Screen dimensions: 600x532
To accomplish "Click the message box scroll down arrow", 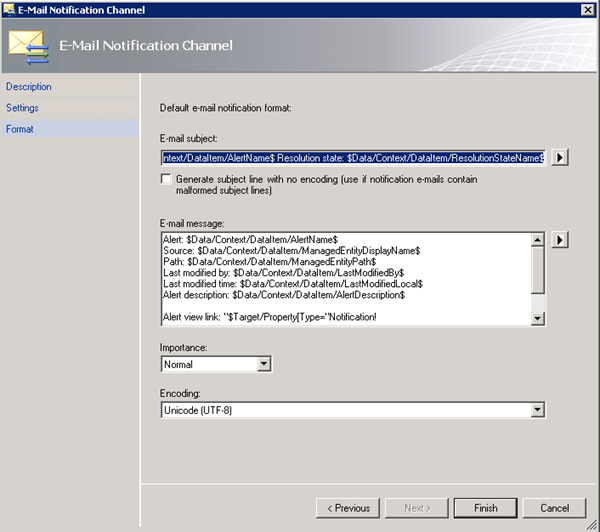I will 538,318.
